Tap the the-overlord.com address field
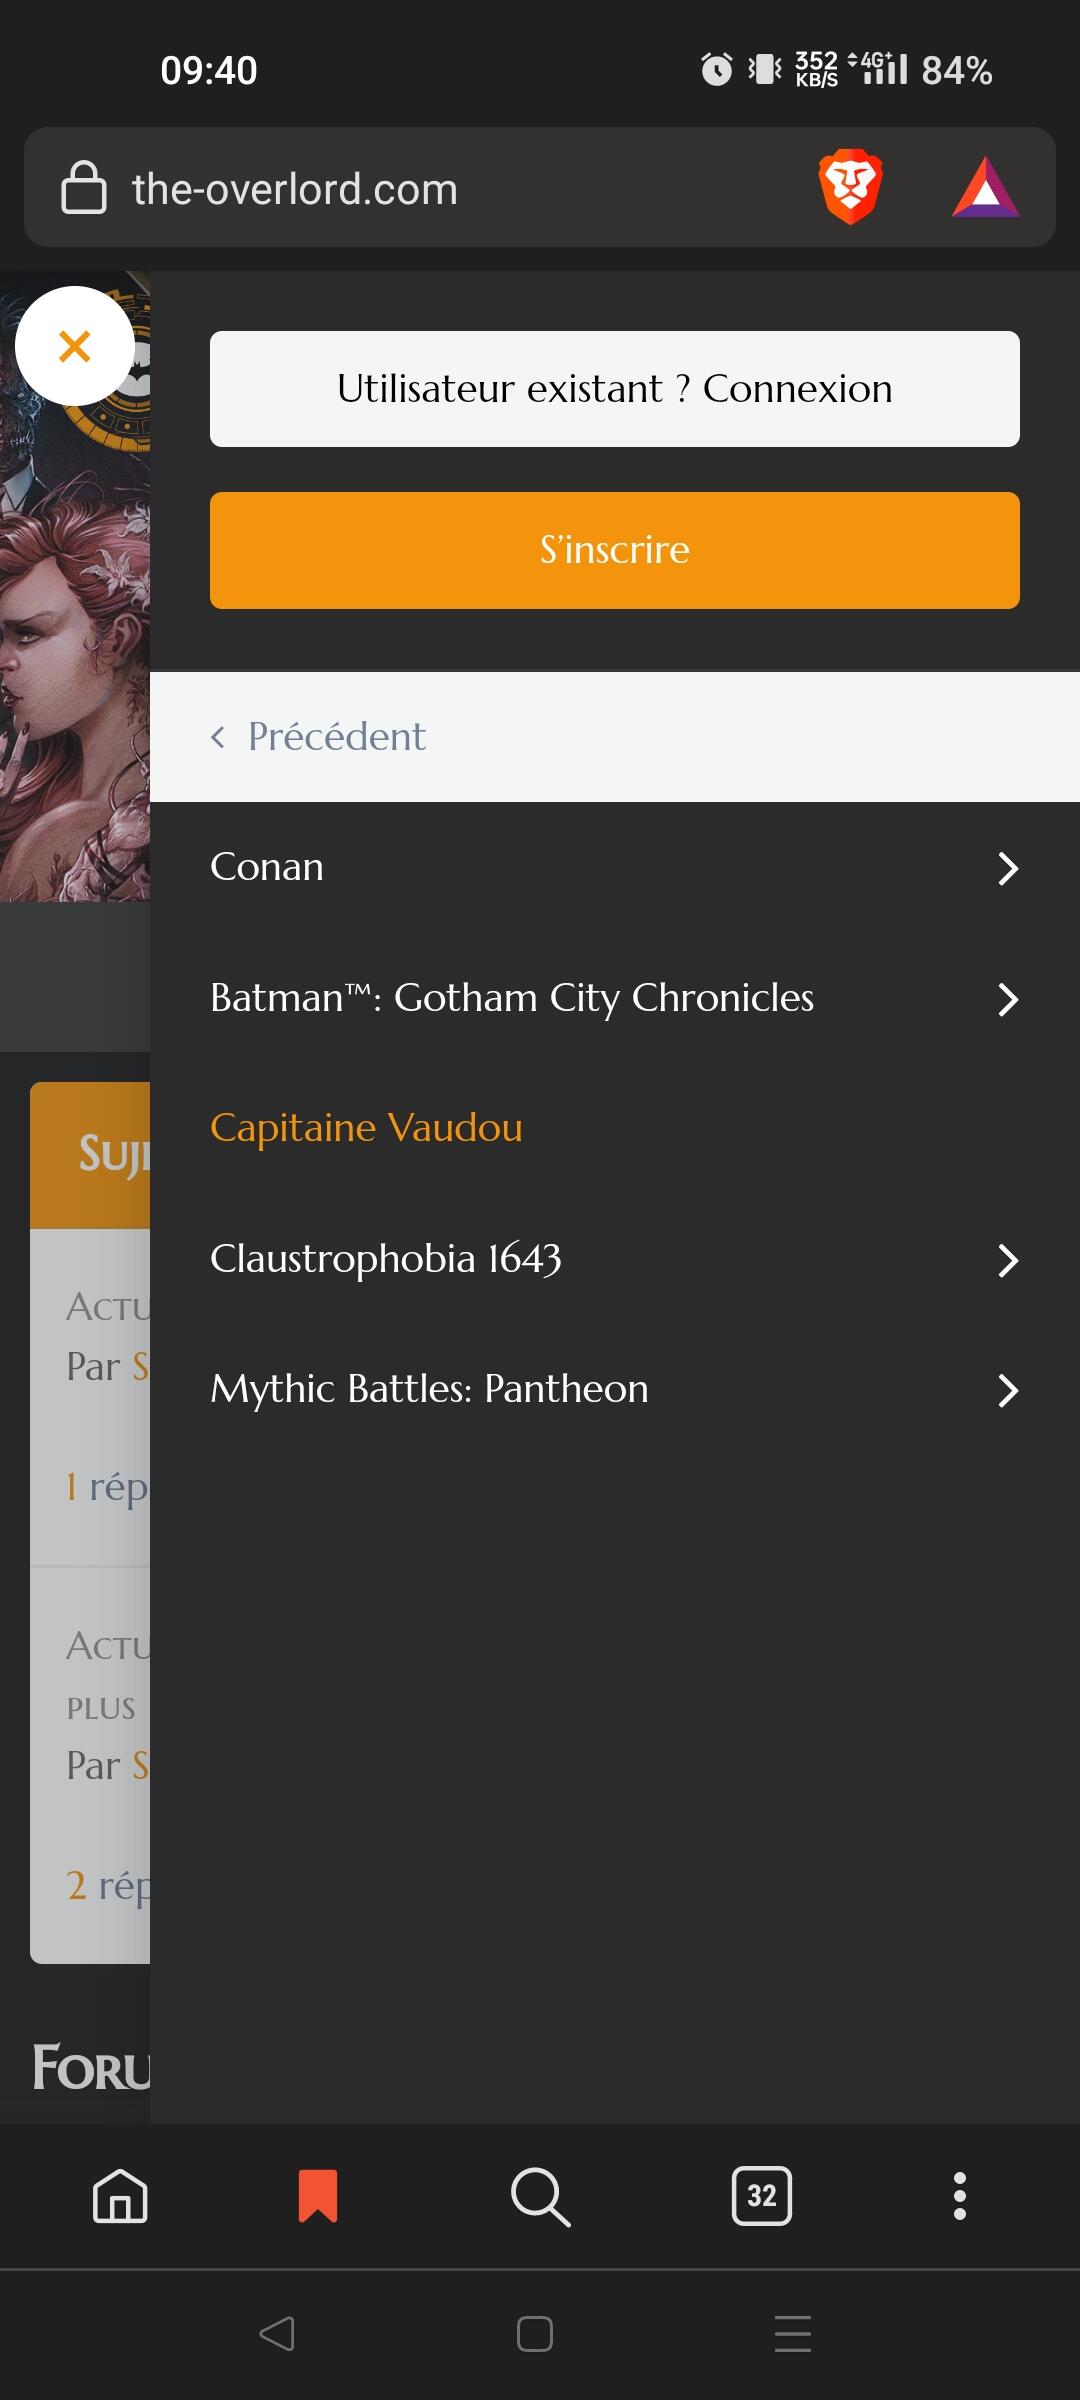The image size is (1080, 2400). pyautogui.click(x=295, y=189)
